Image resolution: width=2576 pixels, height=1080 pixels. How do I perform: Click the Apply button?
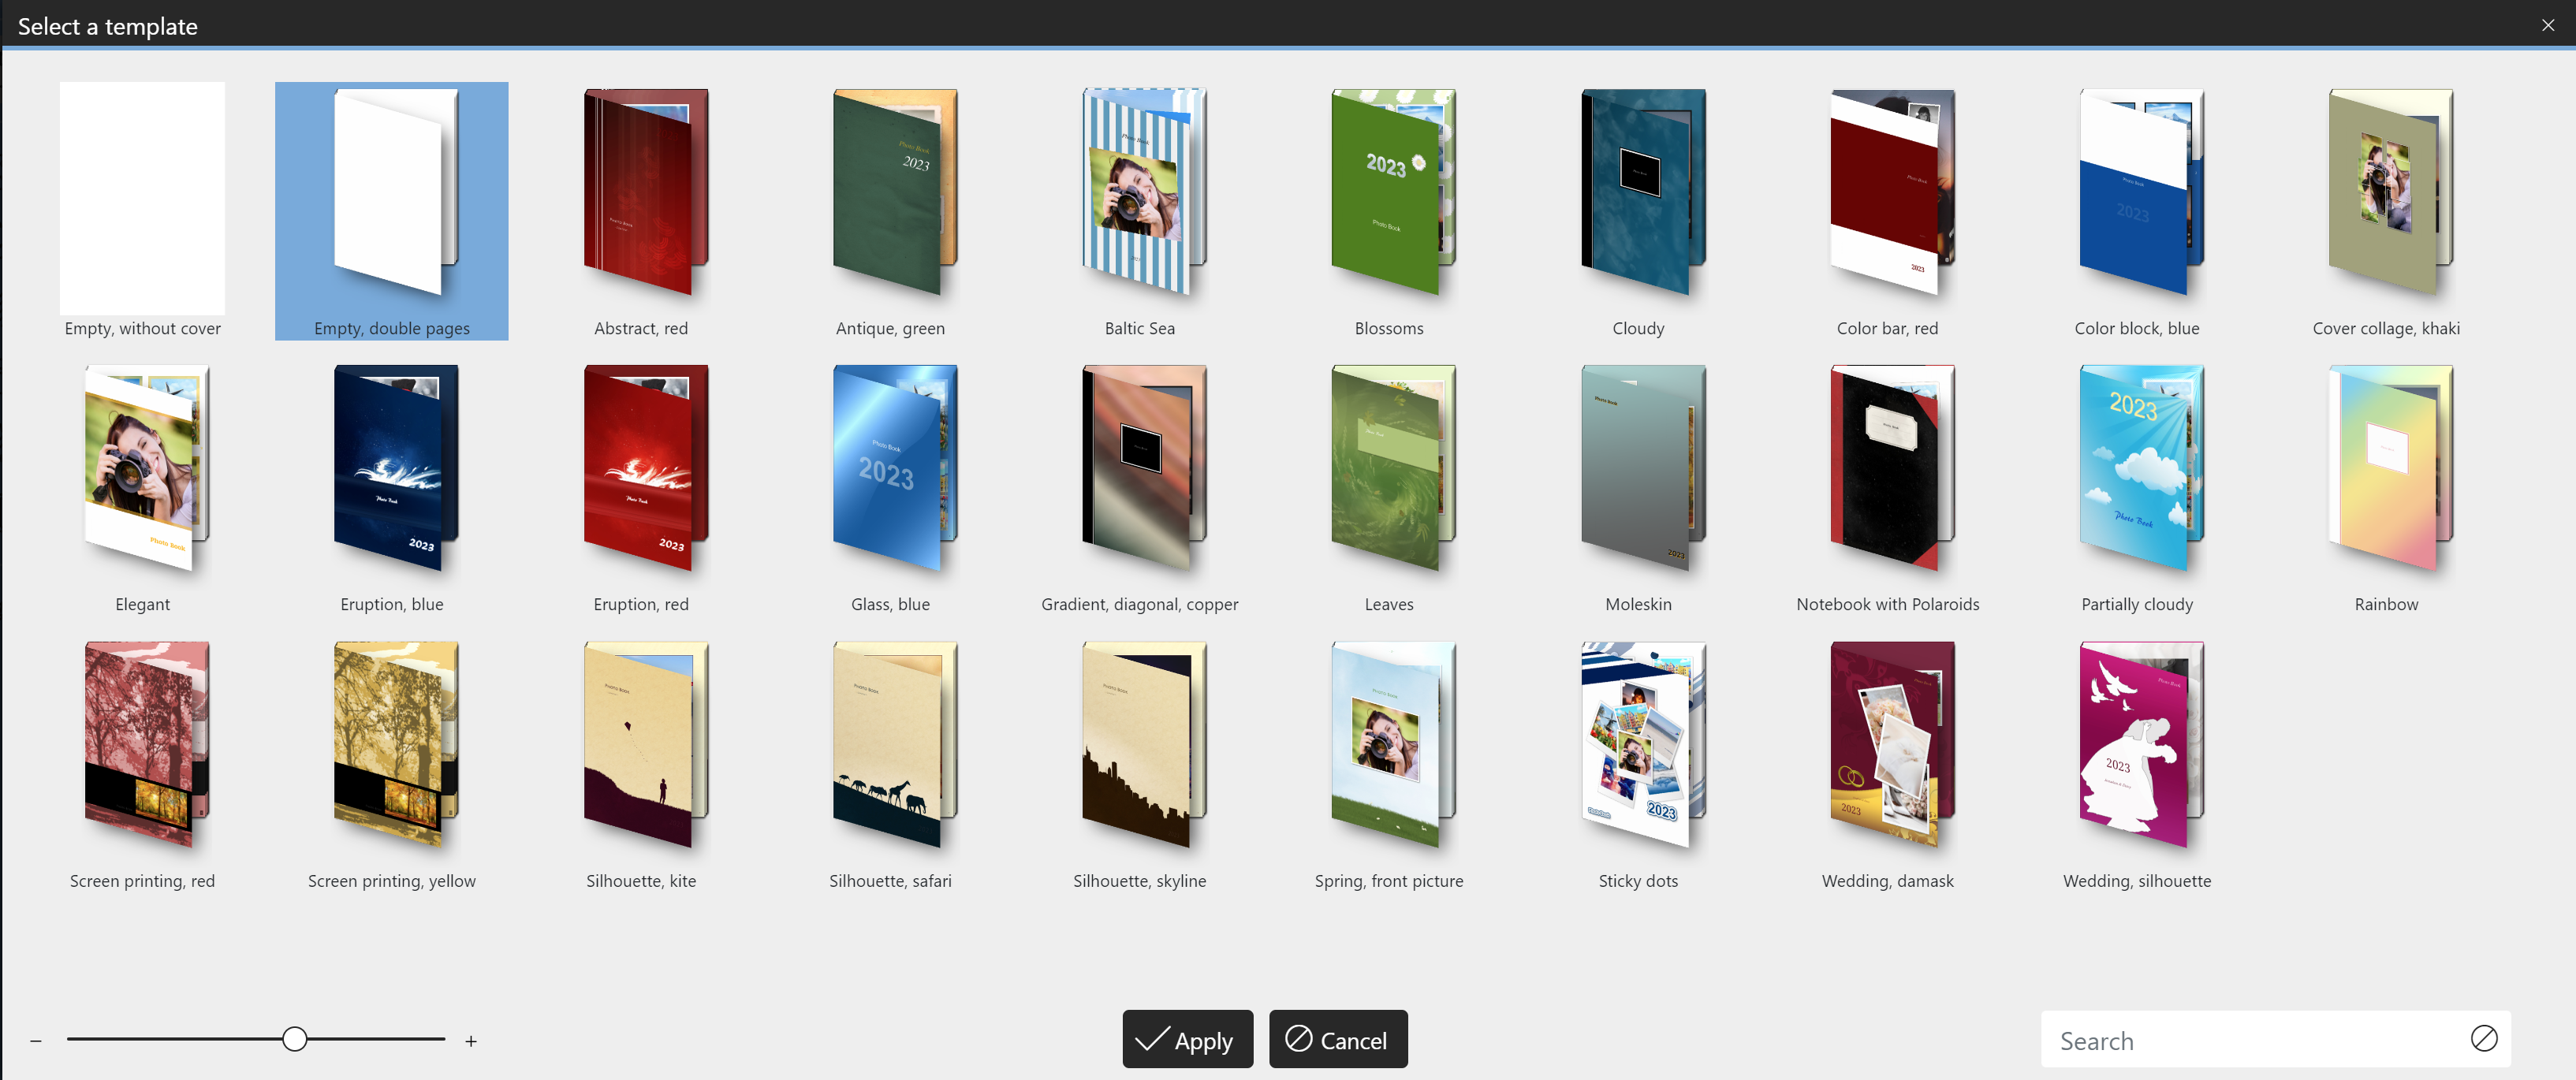pos(1186,1039)
